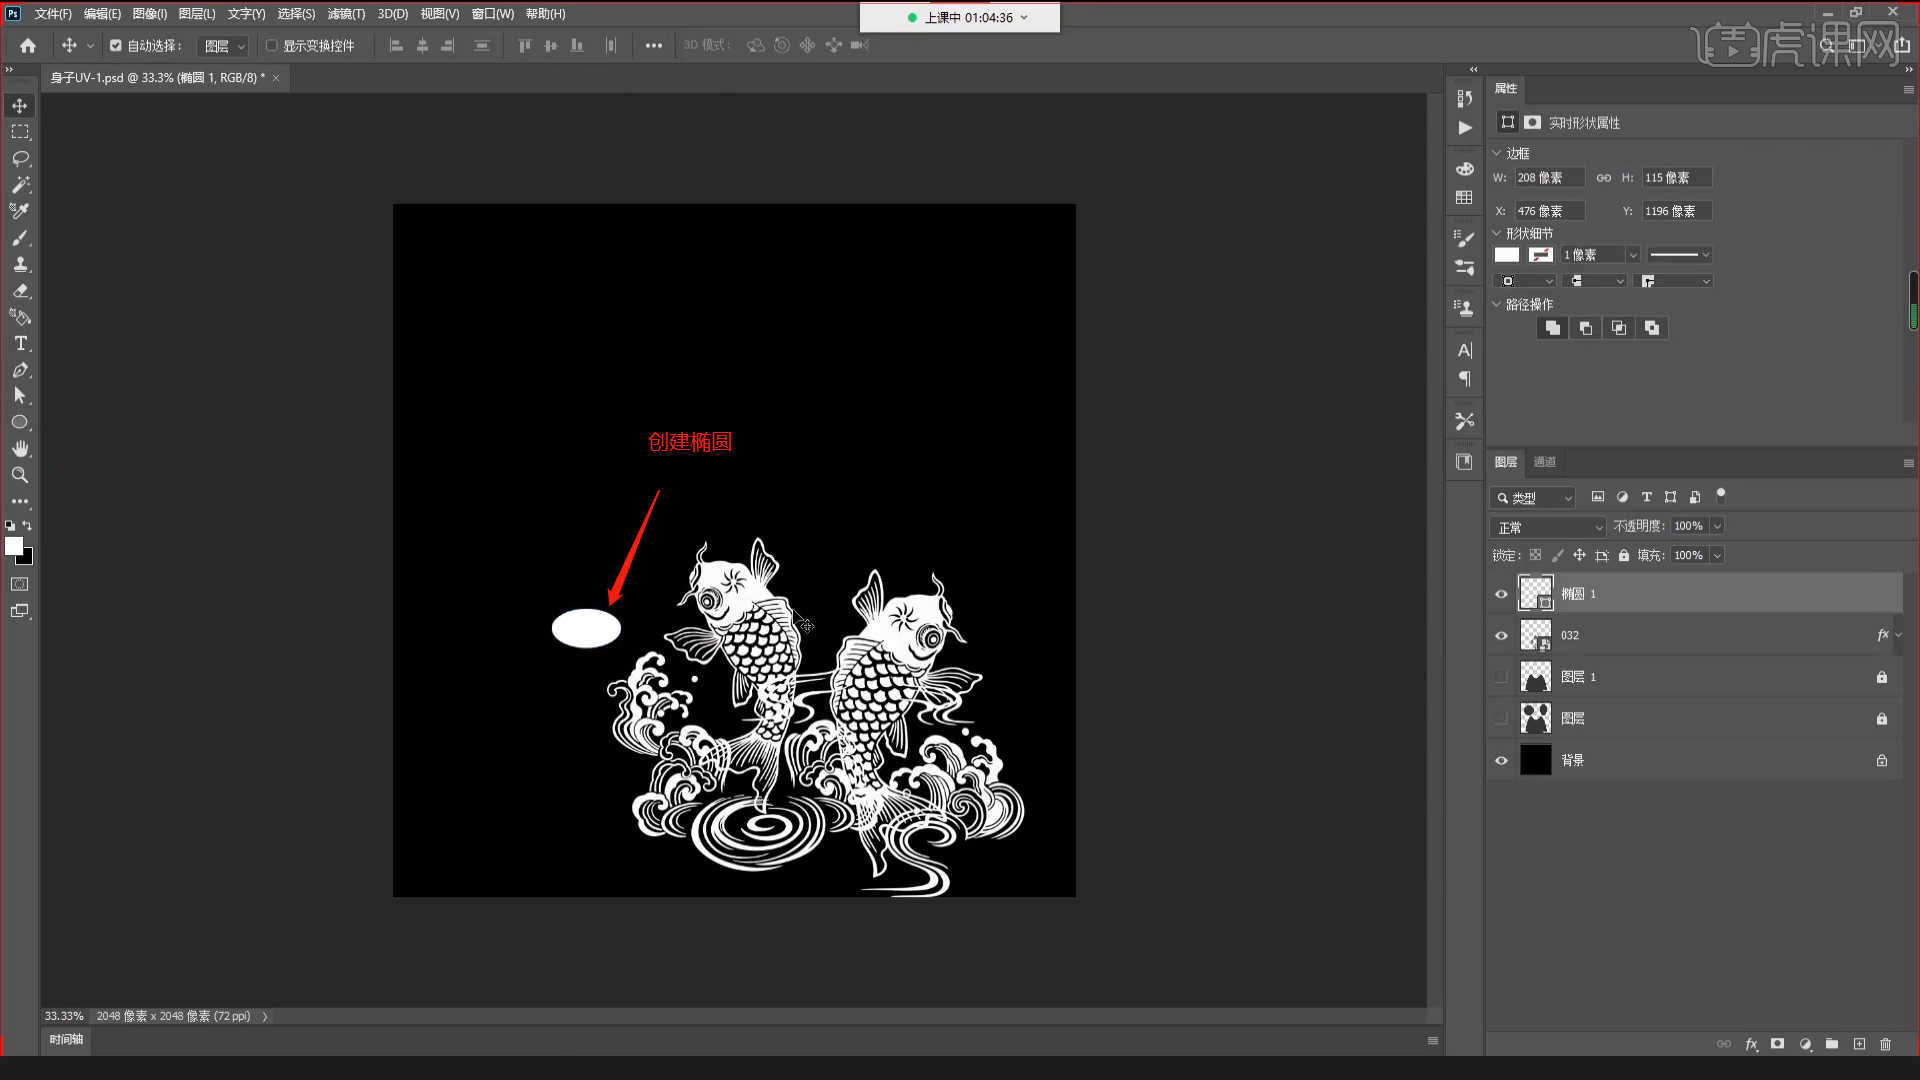Open the 文件(F) menu
The width and height of the screenshot is (1920, 1080).
tap(53, 14)
